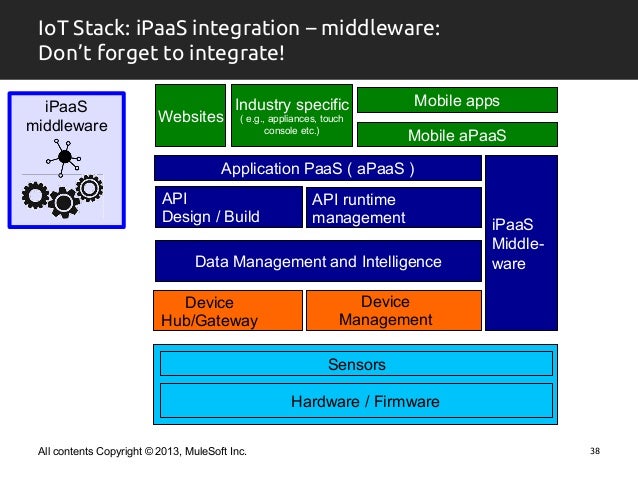Click the API runtime management block
This screenshot has height=479, width=638.
(x=394, y=208)
